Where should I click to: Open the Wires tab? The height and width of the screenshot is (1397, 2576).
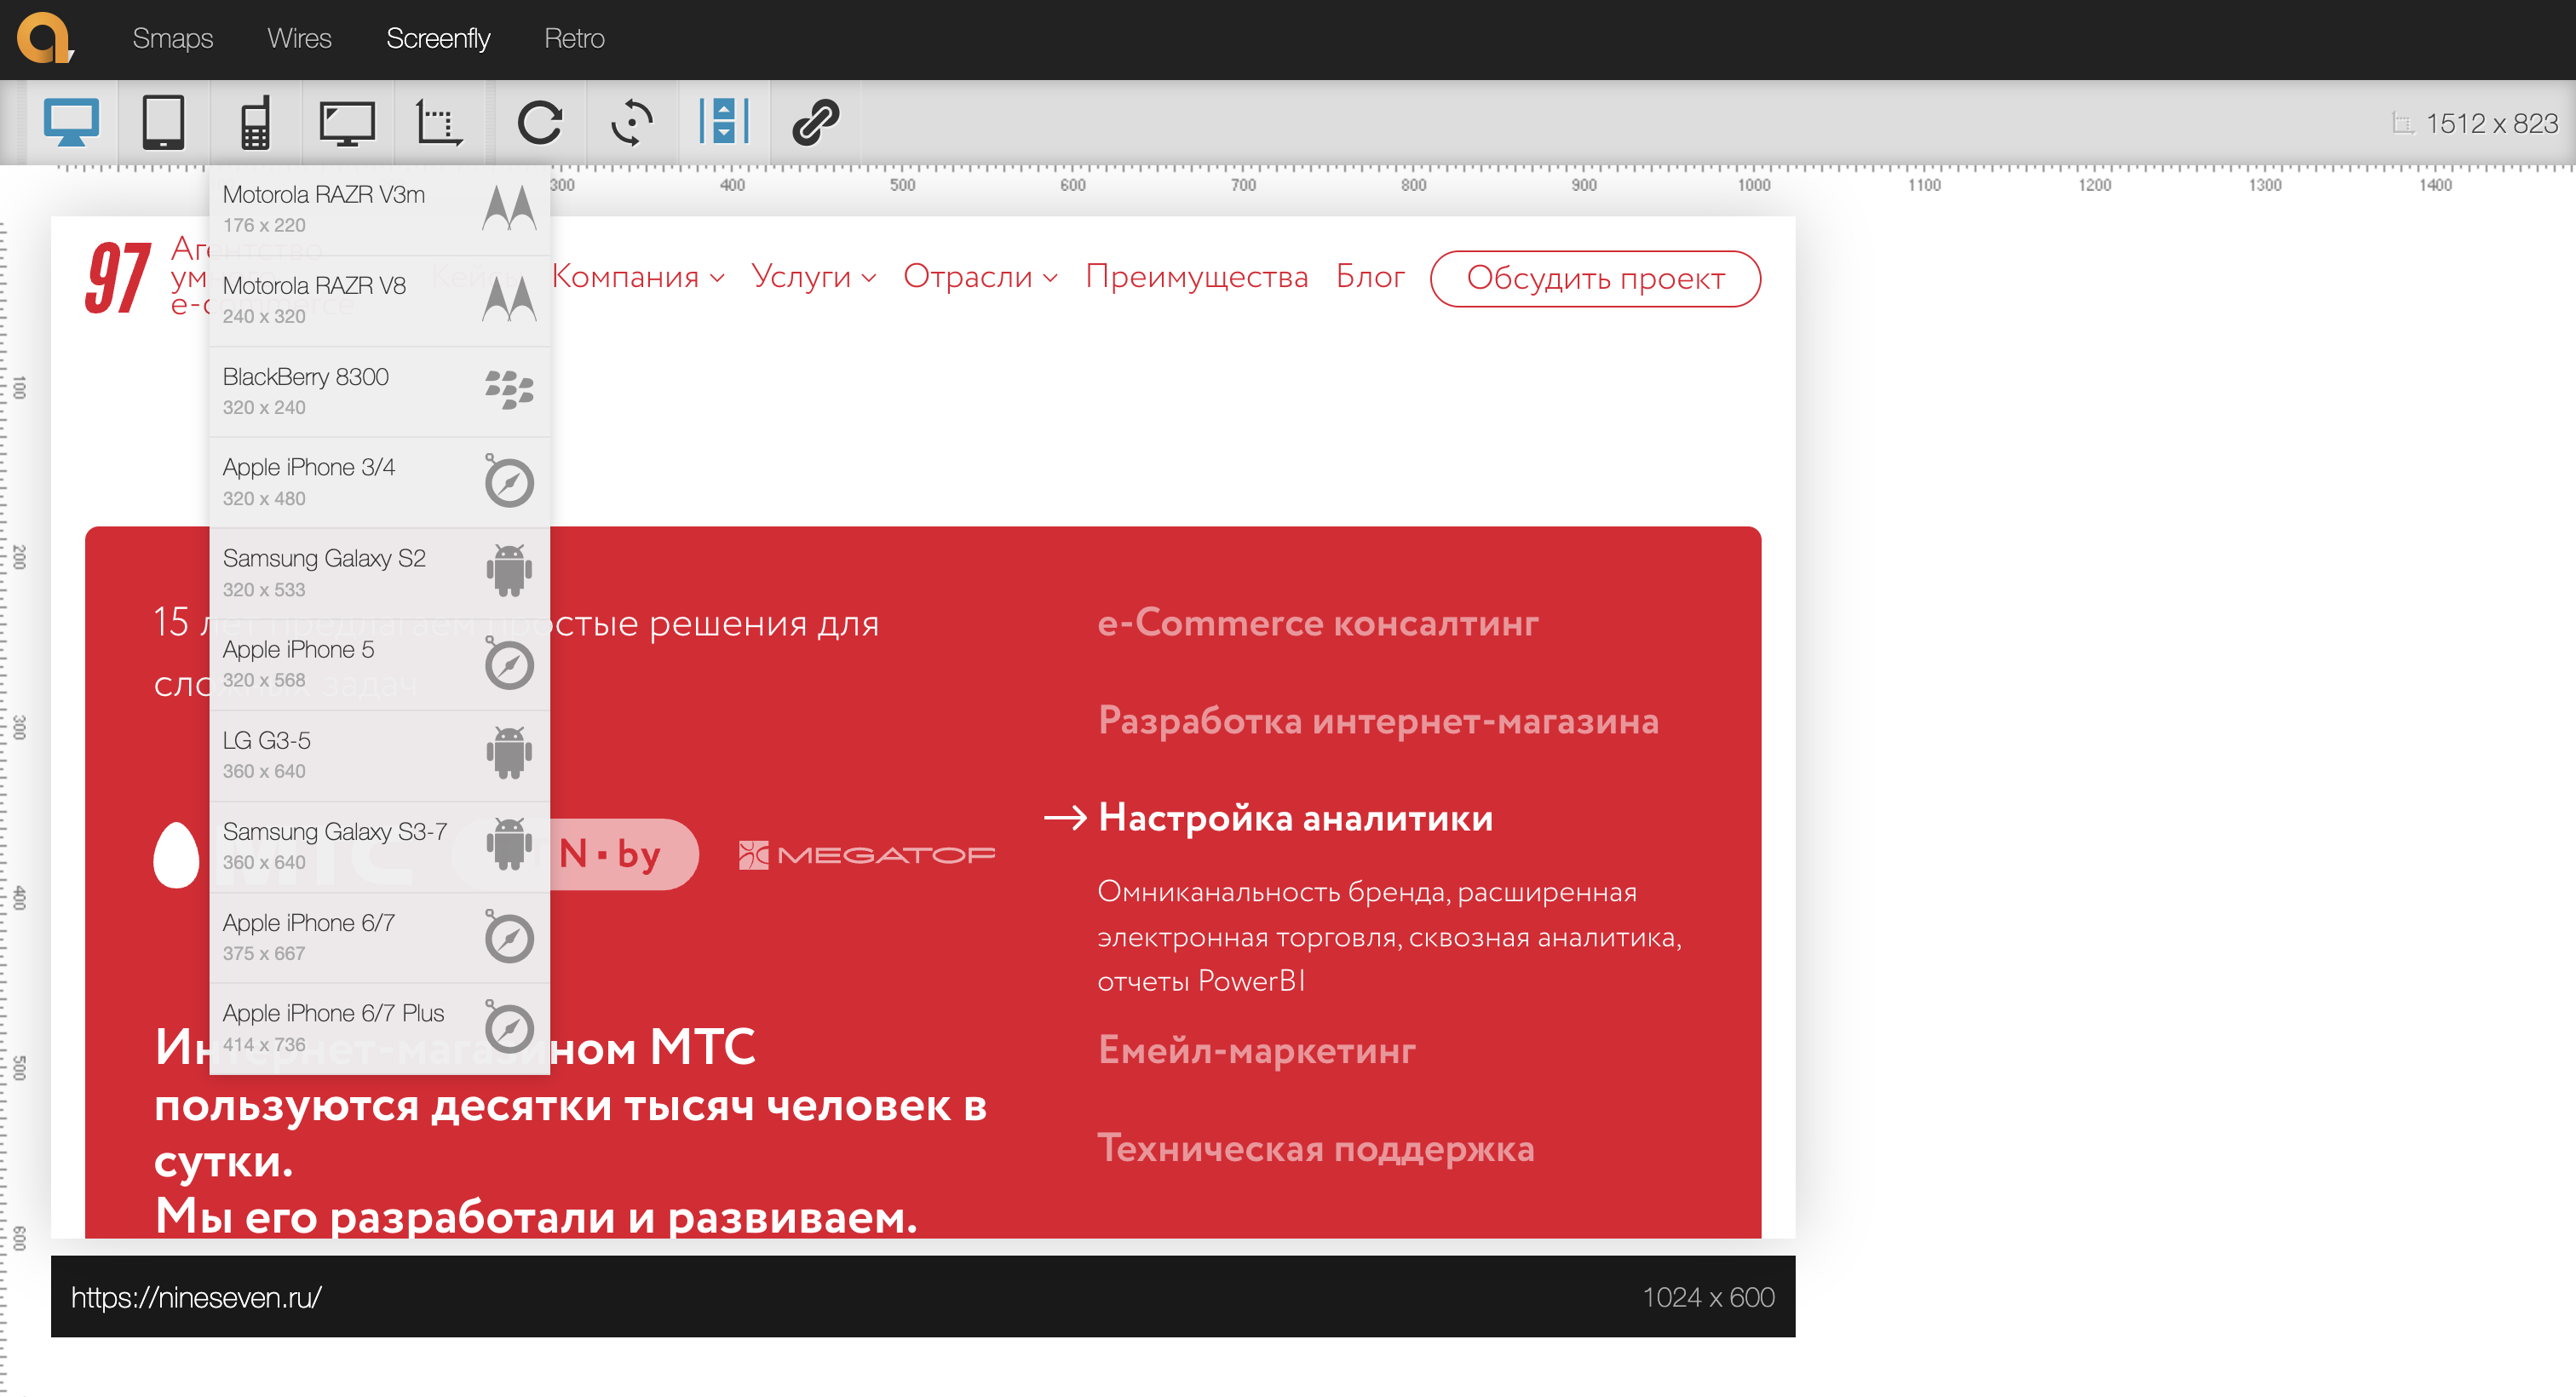click(299, 38)
